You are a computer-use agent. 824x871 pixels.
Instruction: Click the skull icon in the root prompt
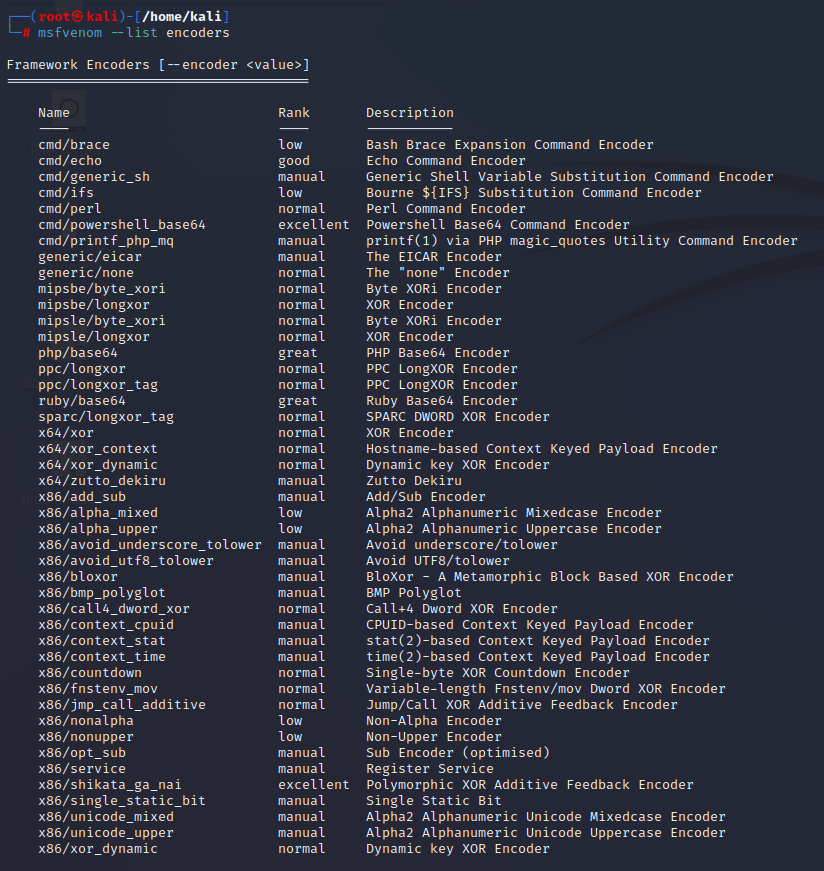coord(77,17)
